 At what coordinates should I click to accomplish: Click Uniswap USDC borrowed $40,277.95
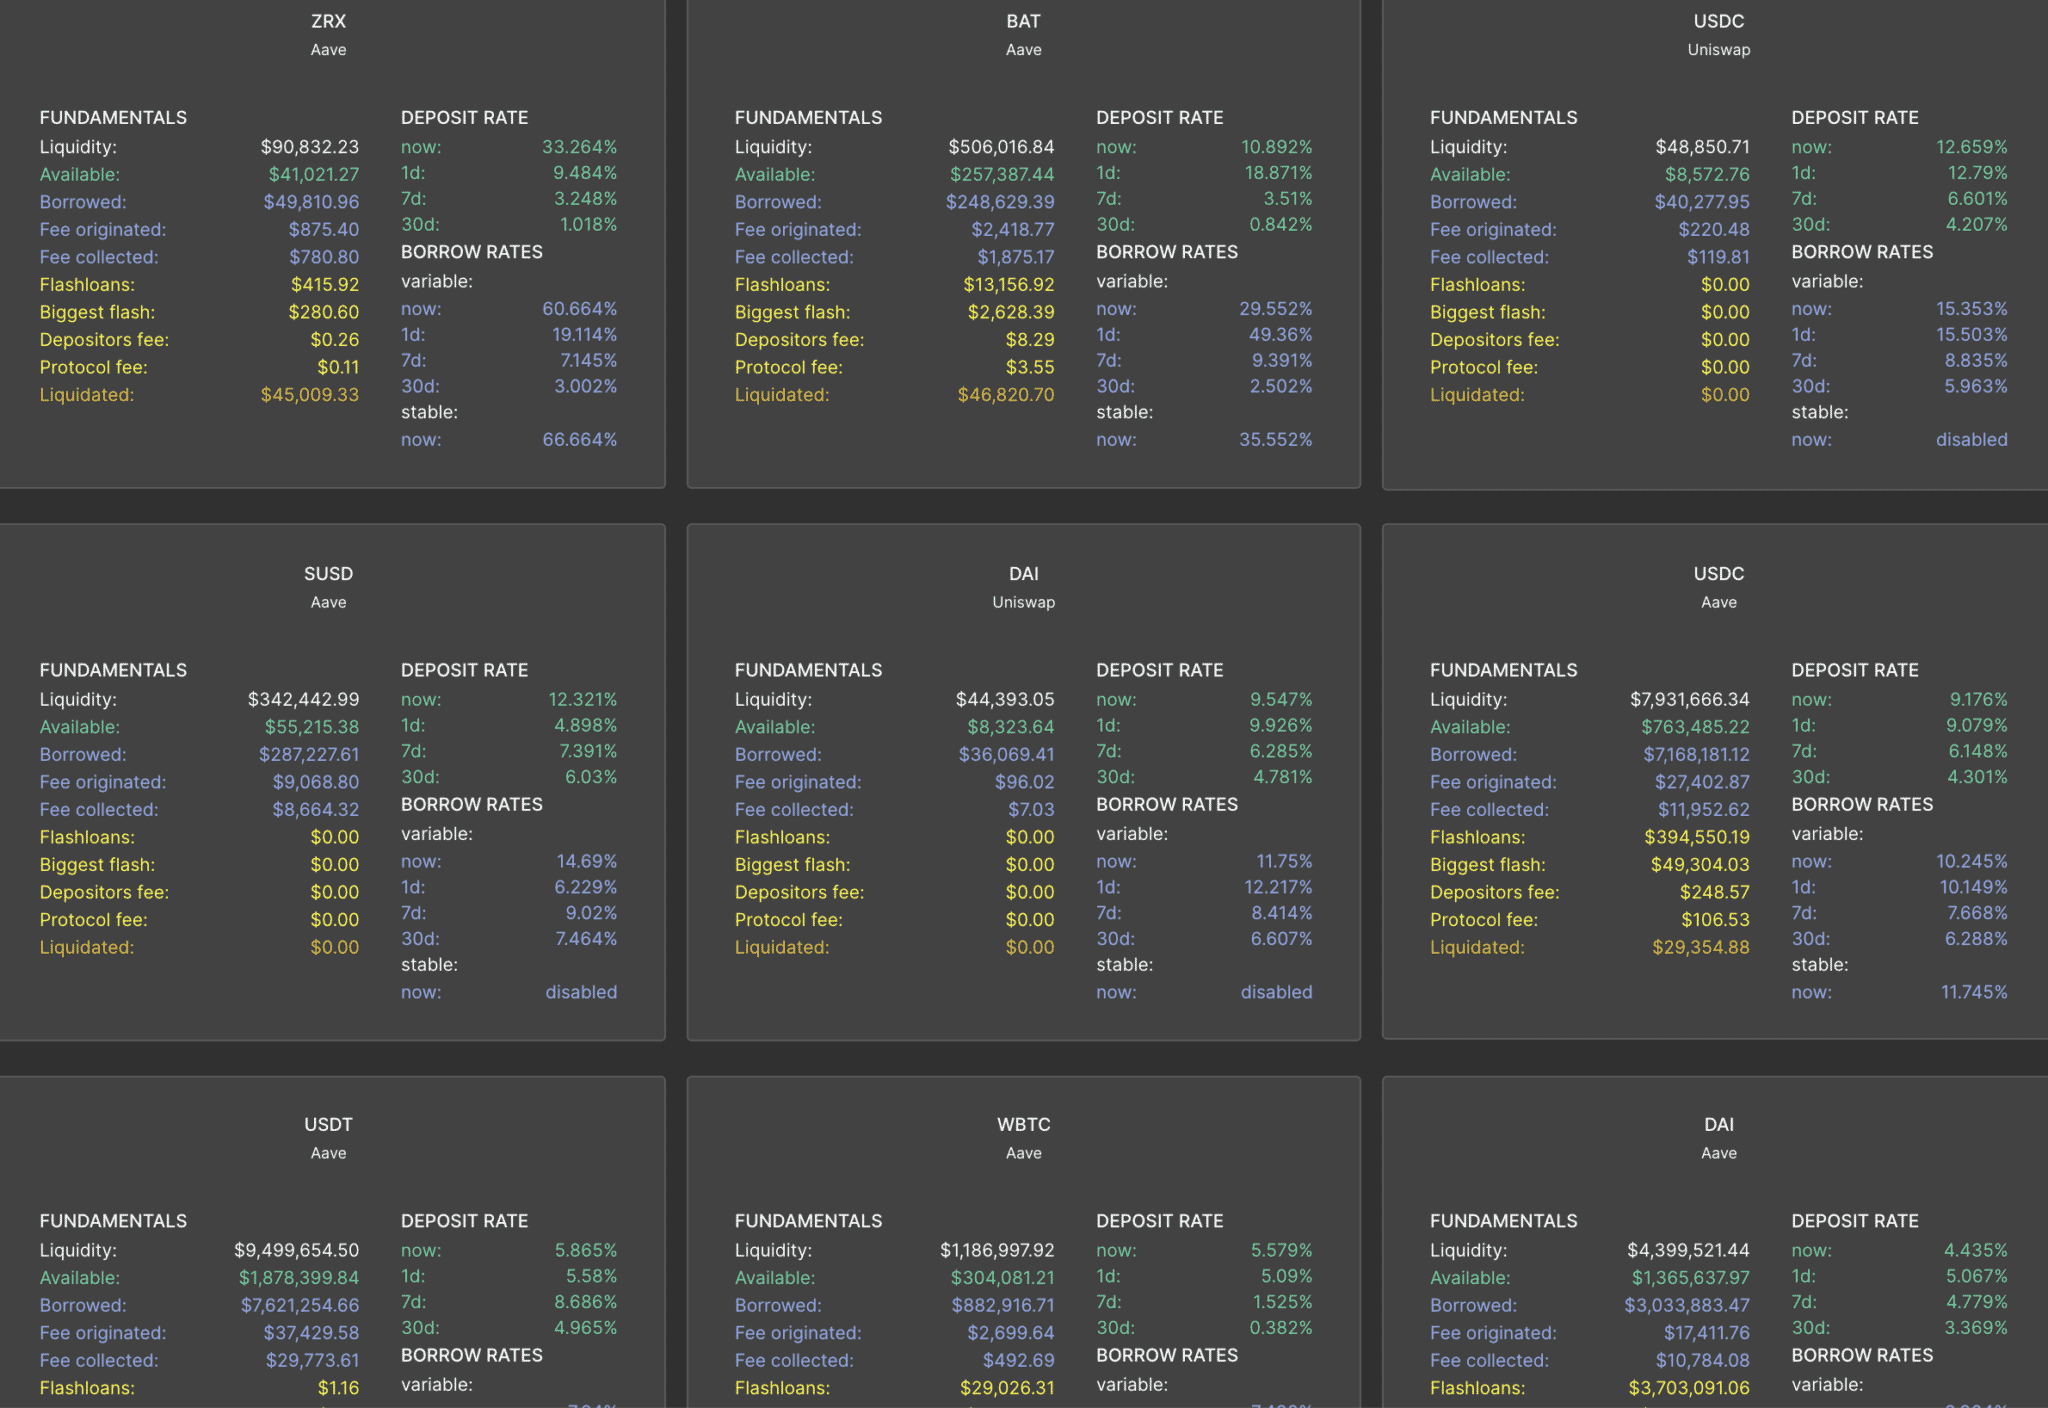click(x=1703, y=203)
